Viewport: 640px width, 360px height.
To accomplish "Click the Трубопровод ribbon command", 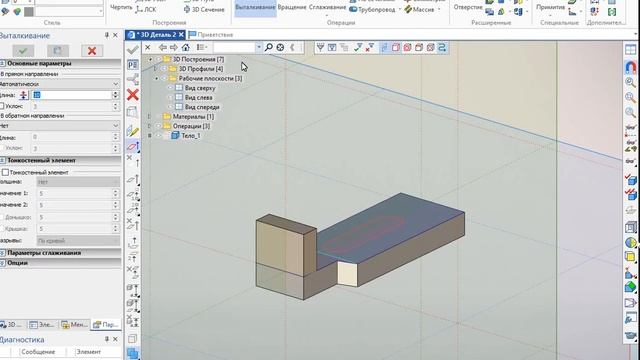I will tap(373, 9).
